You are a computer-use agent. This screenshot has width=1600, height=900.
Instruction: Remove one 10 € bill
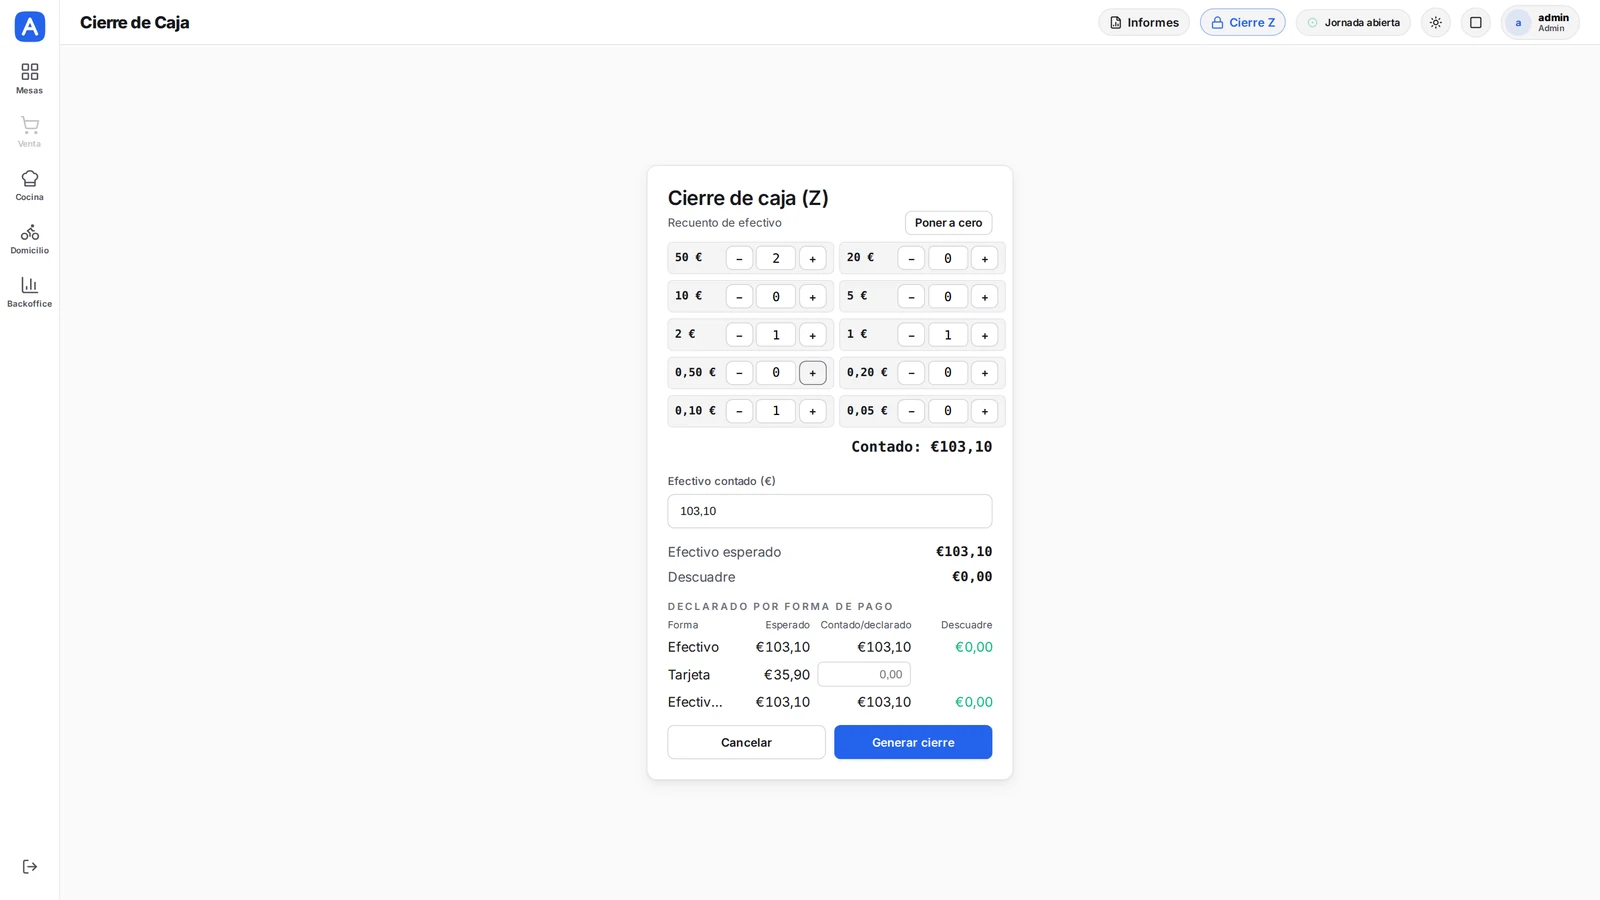pyautogui.click(x=739, y=297)
